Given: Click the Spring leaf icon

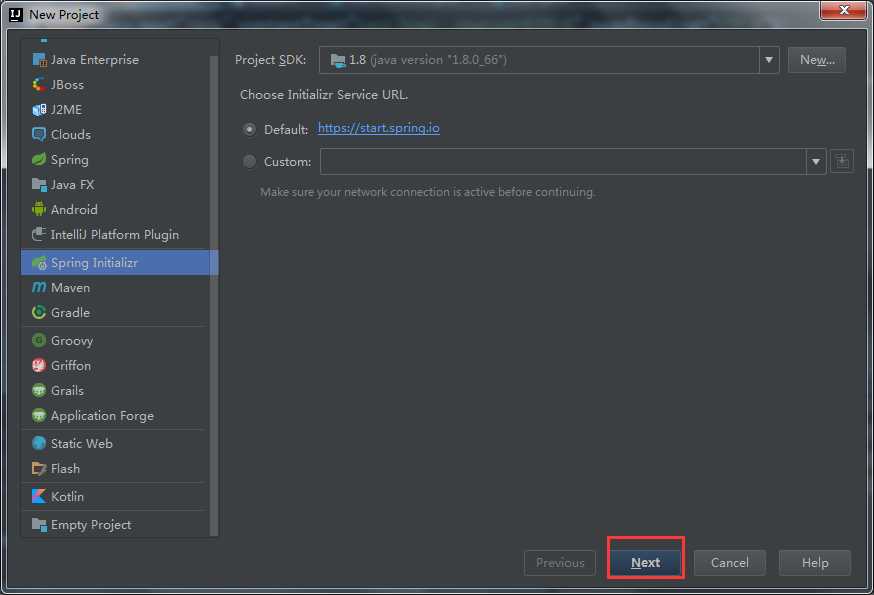Looking at the screenshot, I should [x=39, y=159].
